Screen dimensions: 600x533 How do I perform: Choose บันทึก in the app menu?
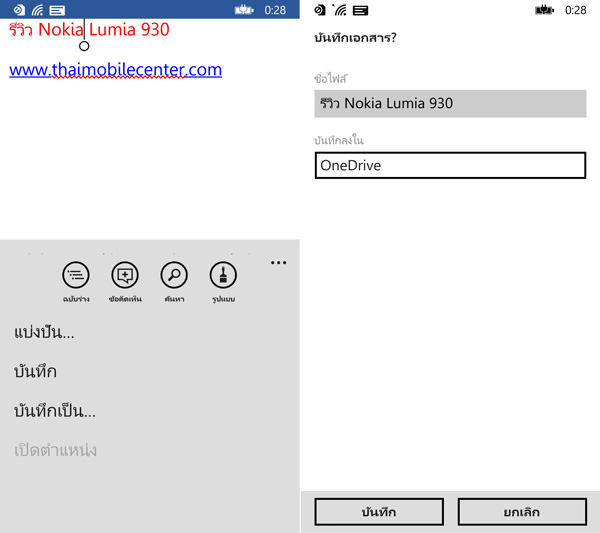pos(35,372)
